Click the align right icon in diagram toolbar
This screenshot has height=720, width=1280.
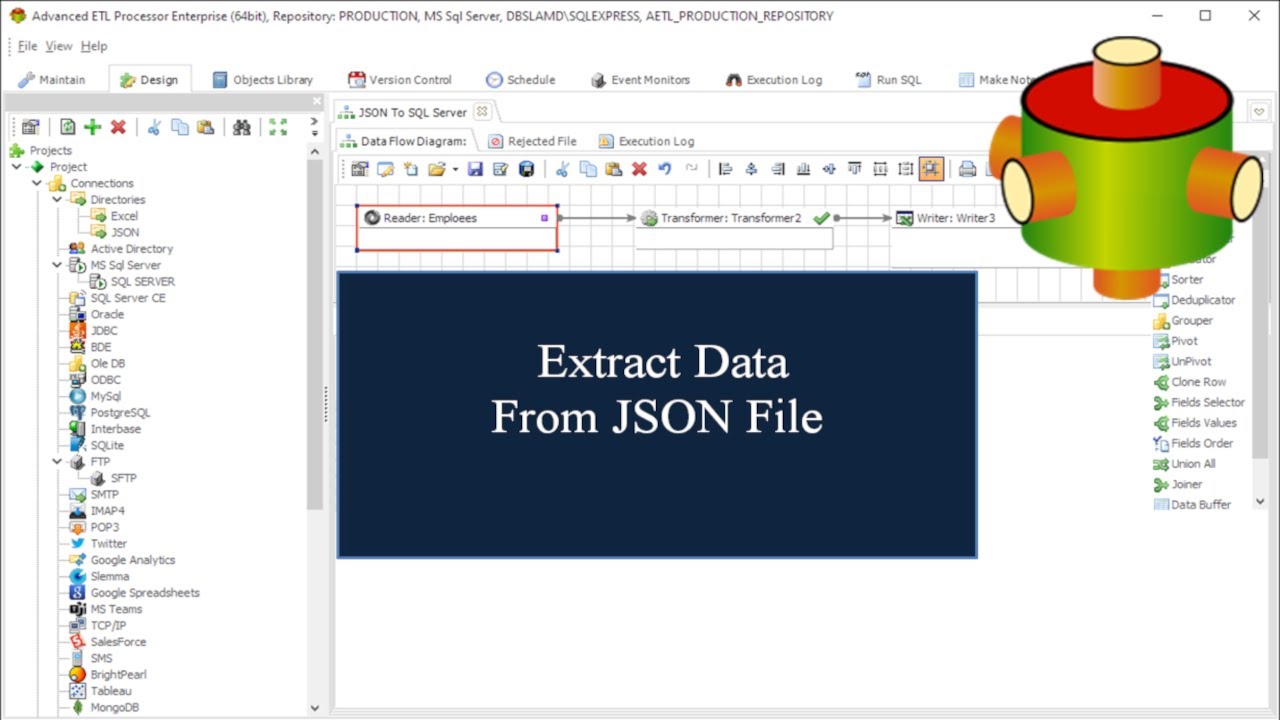pyautogui.click(x=778, y=169)
